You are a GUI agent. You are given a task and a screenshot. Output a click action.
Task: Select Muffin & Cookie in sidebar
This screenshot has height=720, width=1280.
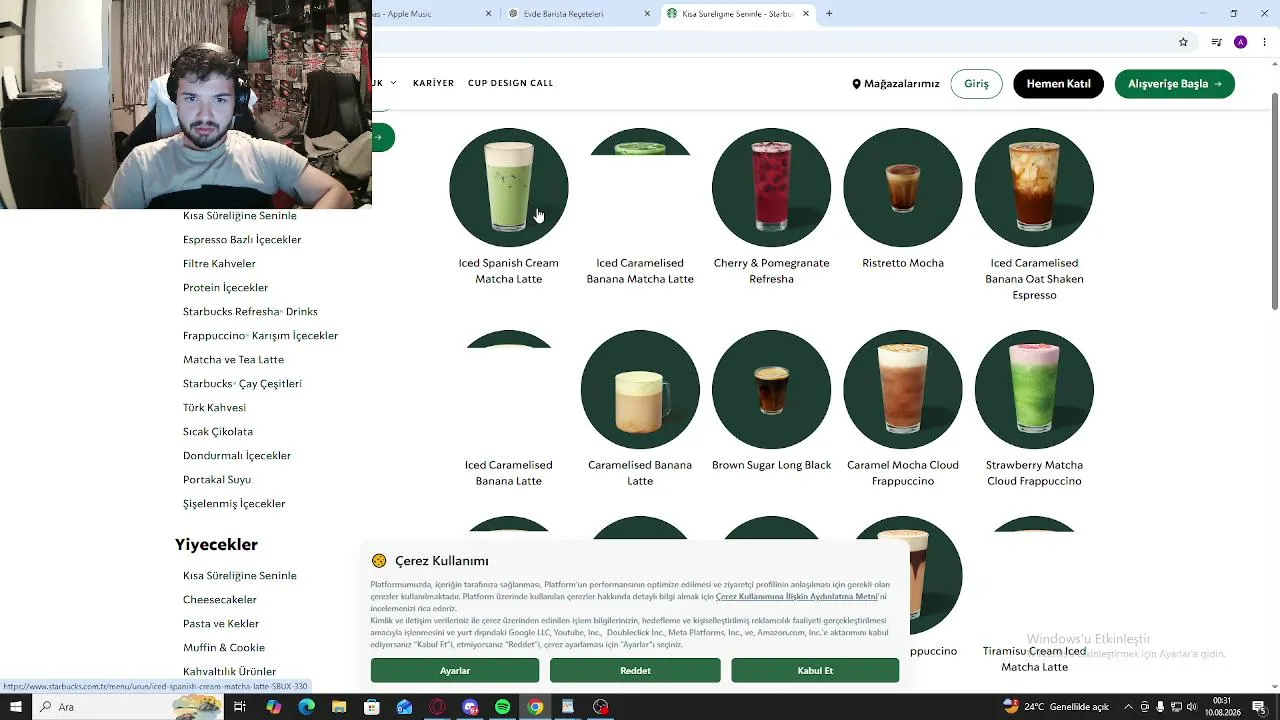click(224, 647)
